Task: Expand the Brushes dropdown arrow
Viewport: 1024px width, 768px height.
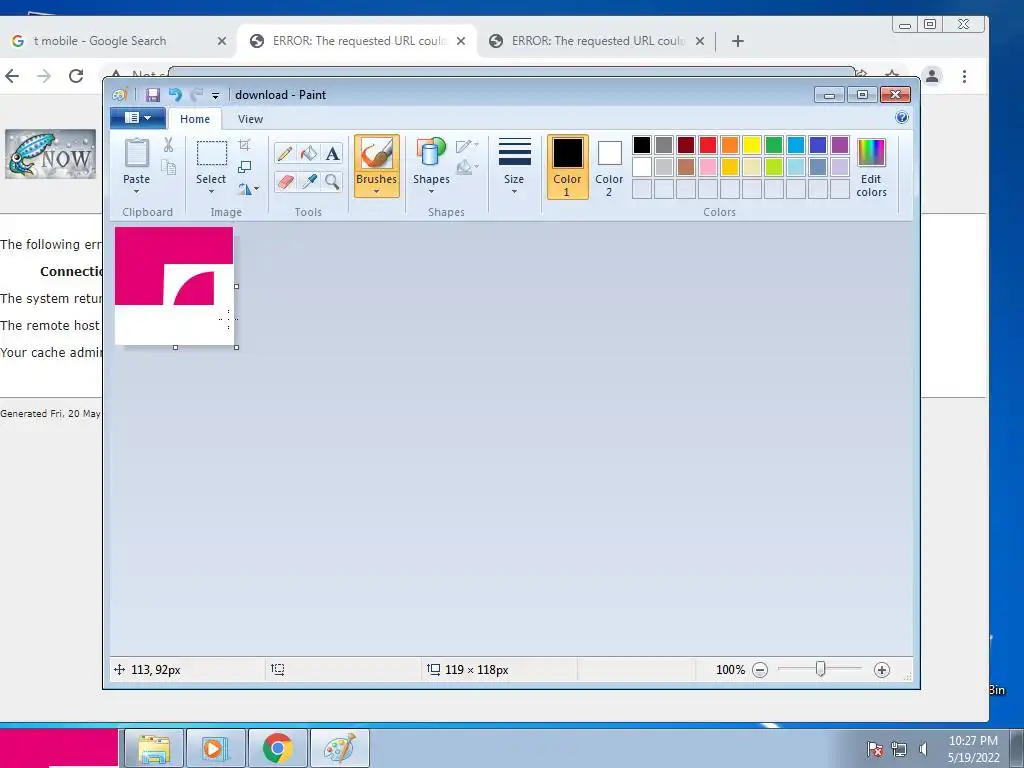Action: pyautogui.click(x=377, y=192)
